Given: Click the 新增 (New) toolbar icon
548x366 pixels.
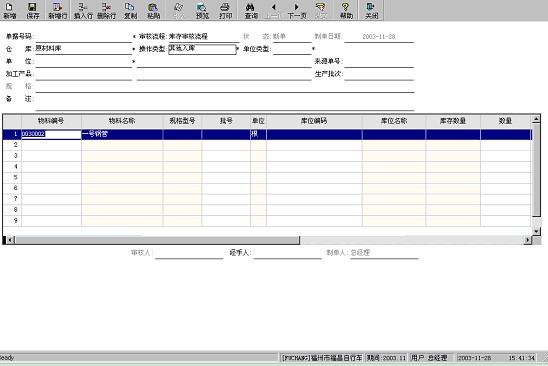Looking at the screenshot, I should pyautogui.click(x=10, y=10).
